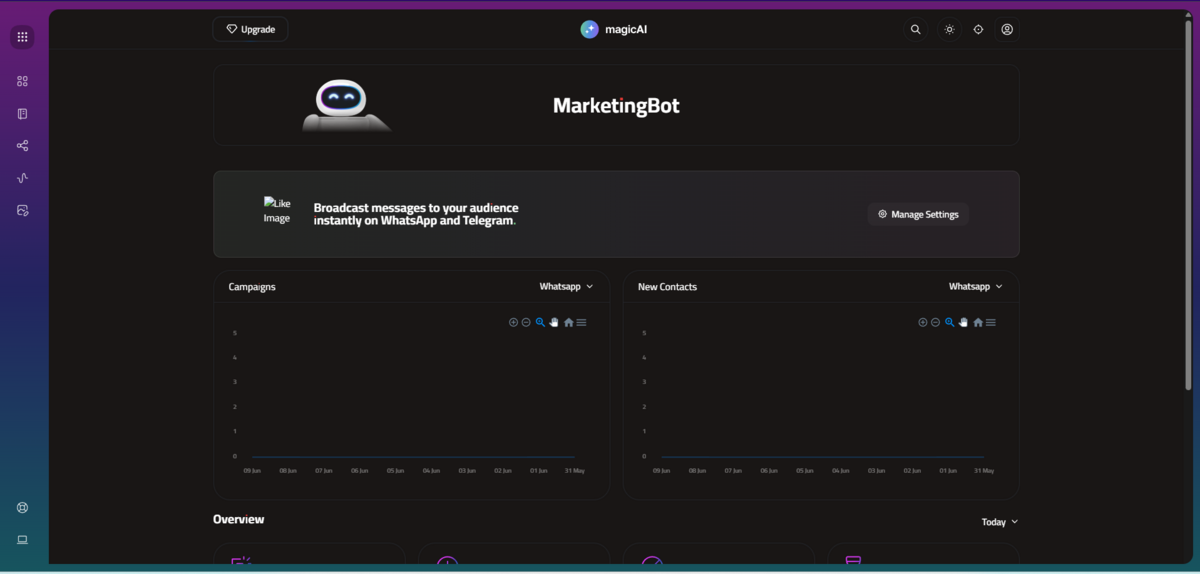Click the Upgrade button
This screenshot has width=1200, height=574.
pyautogui.click(x=250, y=30)
